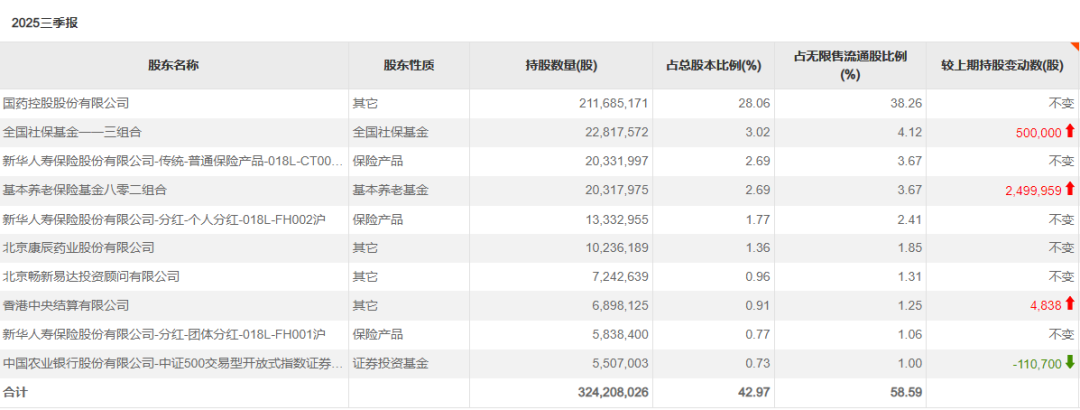Click float ratio 1.06
This screenshot has width=1080, height=410.
click(x=912, y=334)
